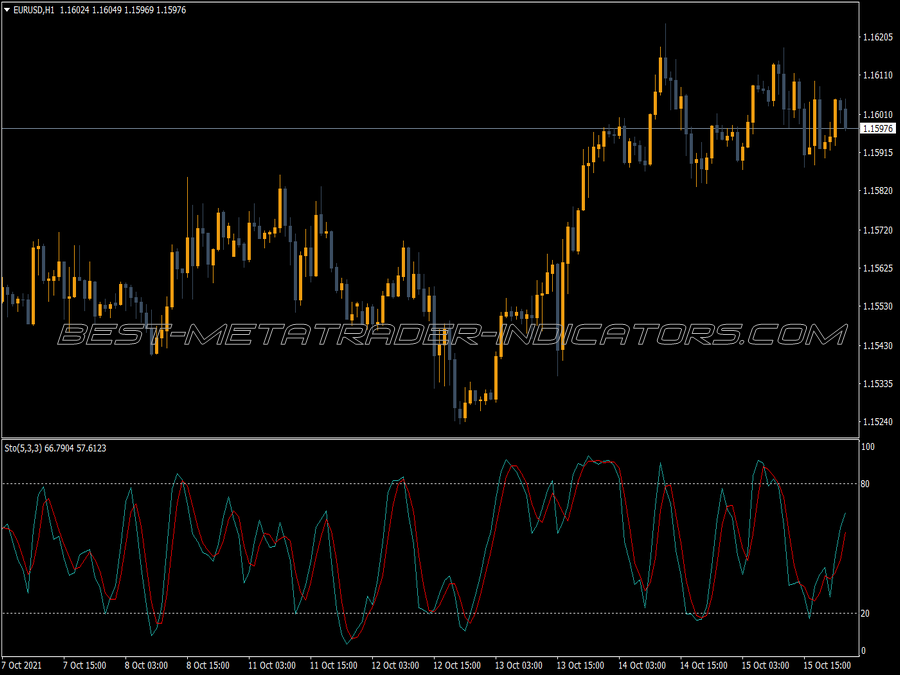Click the 1.15240 price on right scale
This screenshot has width=900, height=675.
click(880, 419)
